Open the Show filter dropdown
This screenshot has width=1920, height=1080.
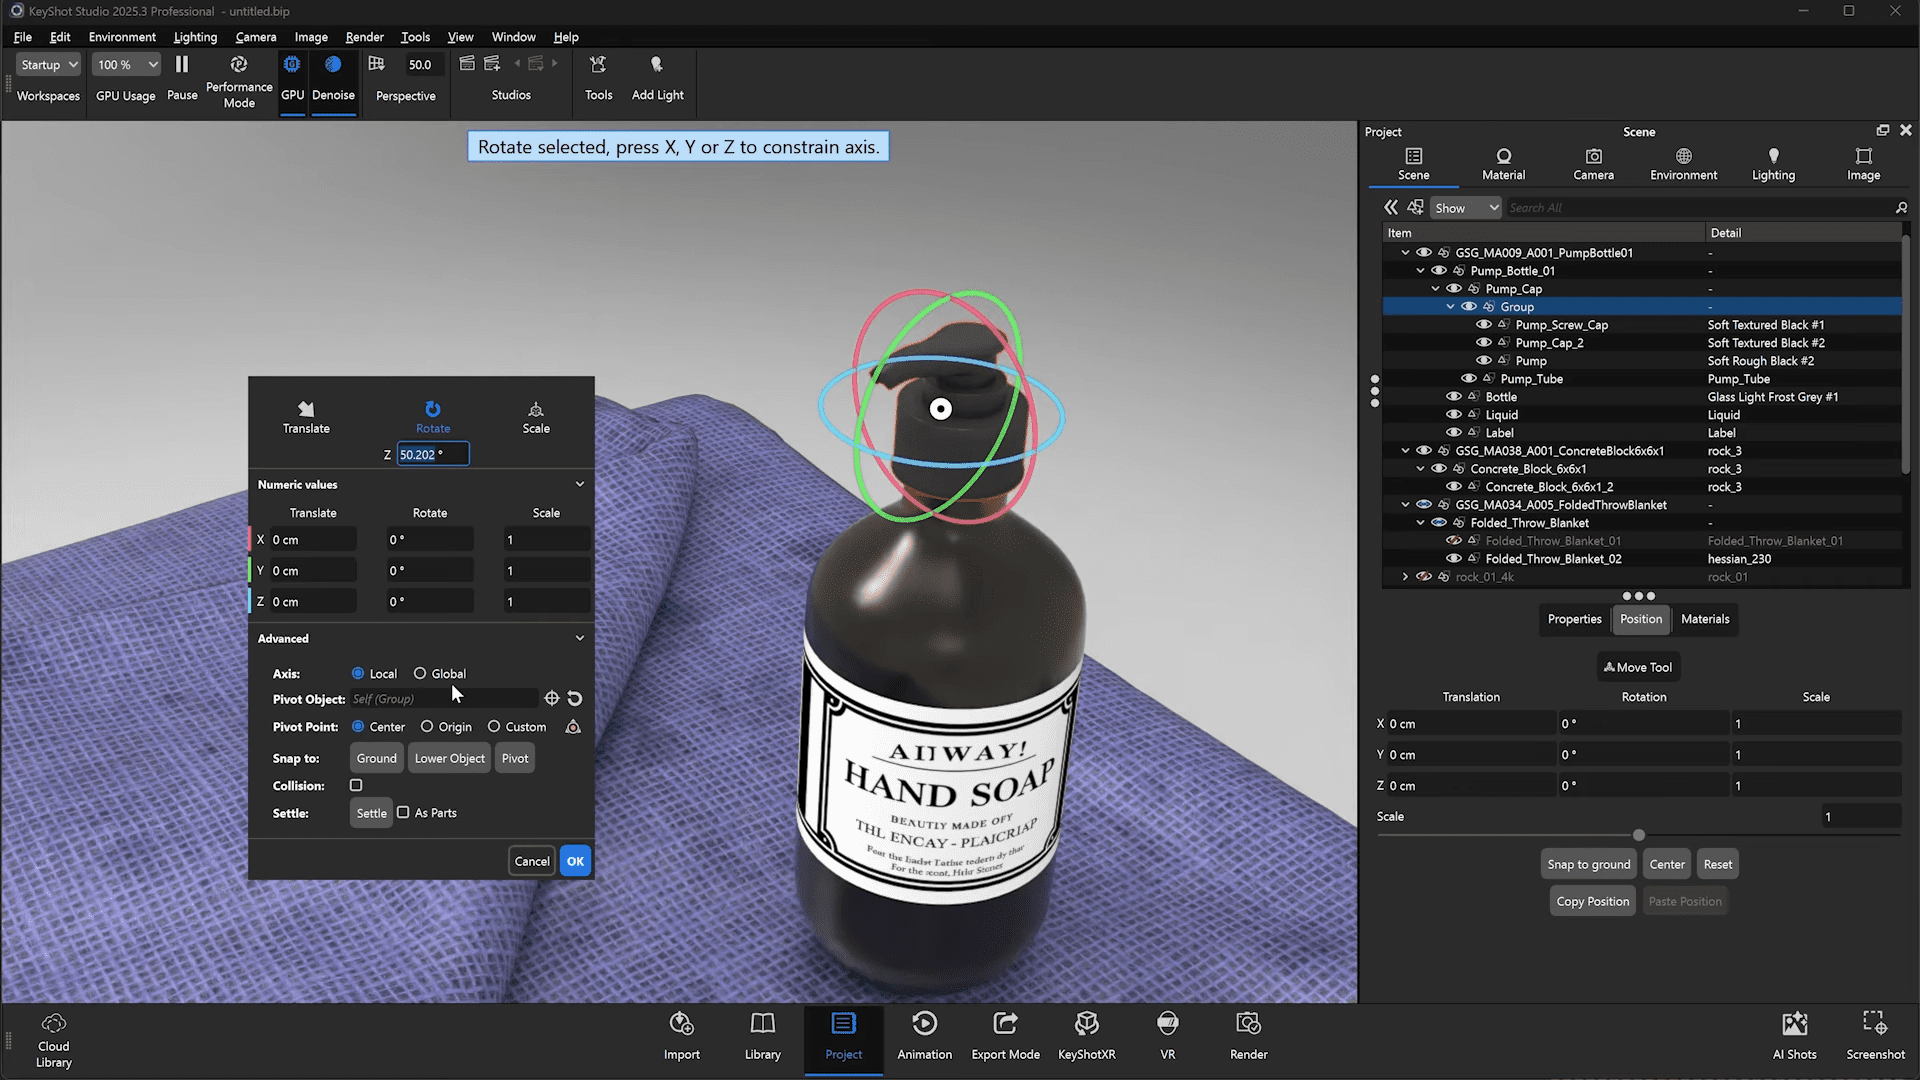tap(1465, 207)
